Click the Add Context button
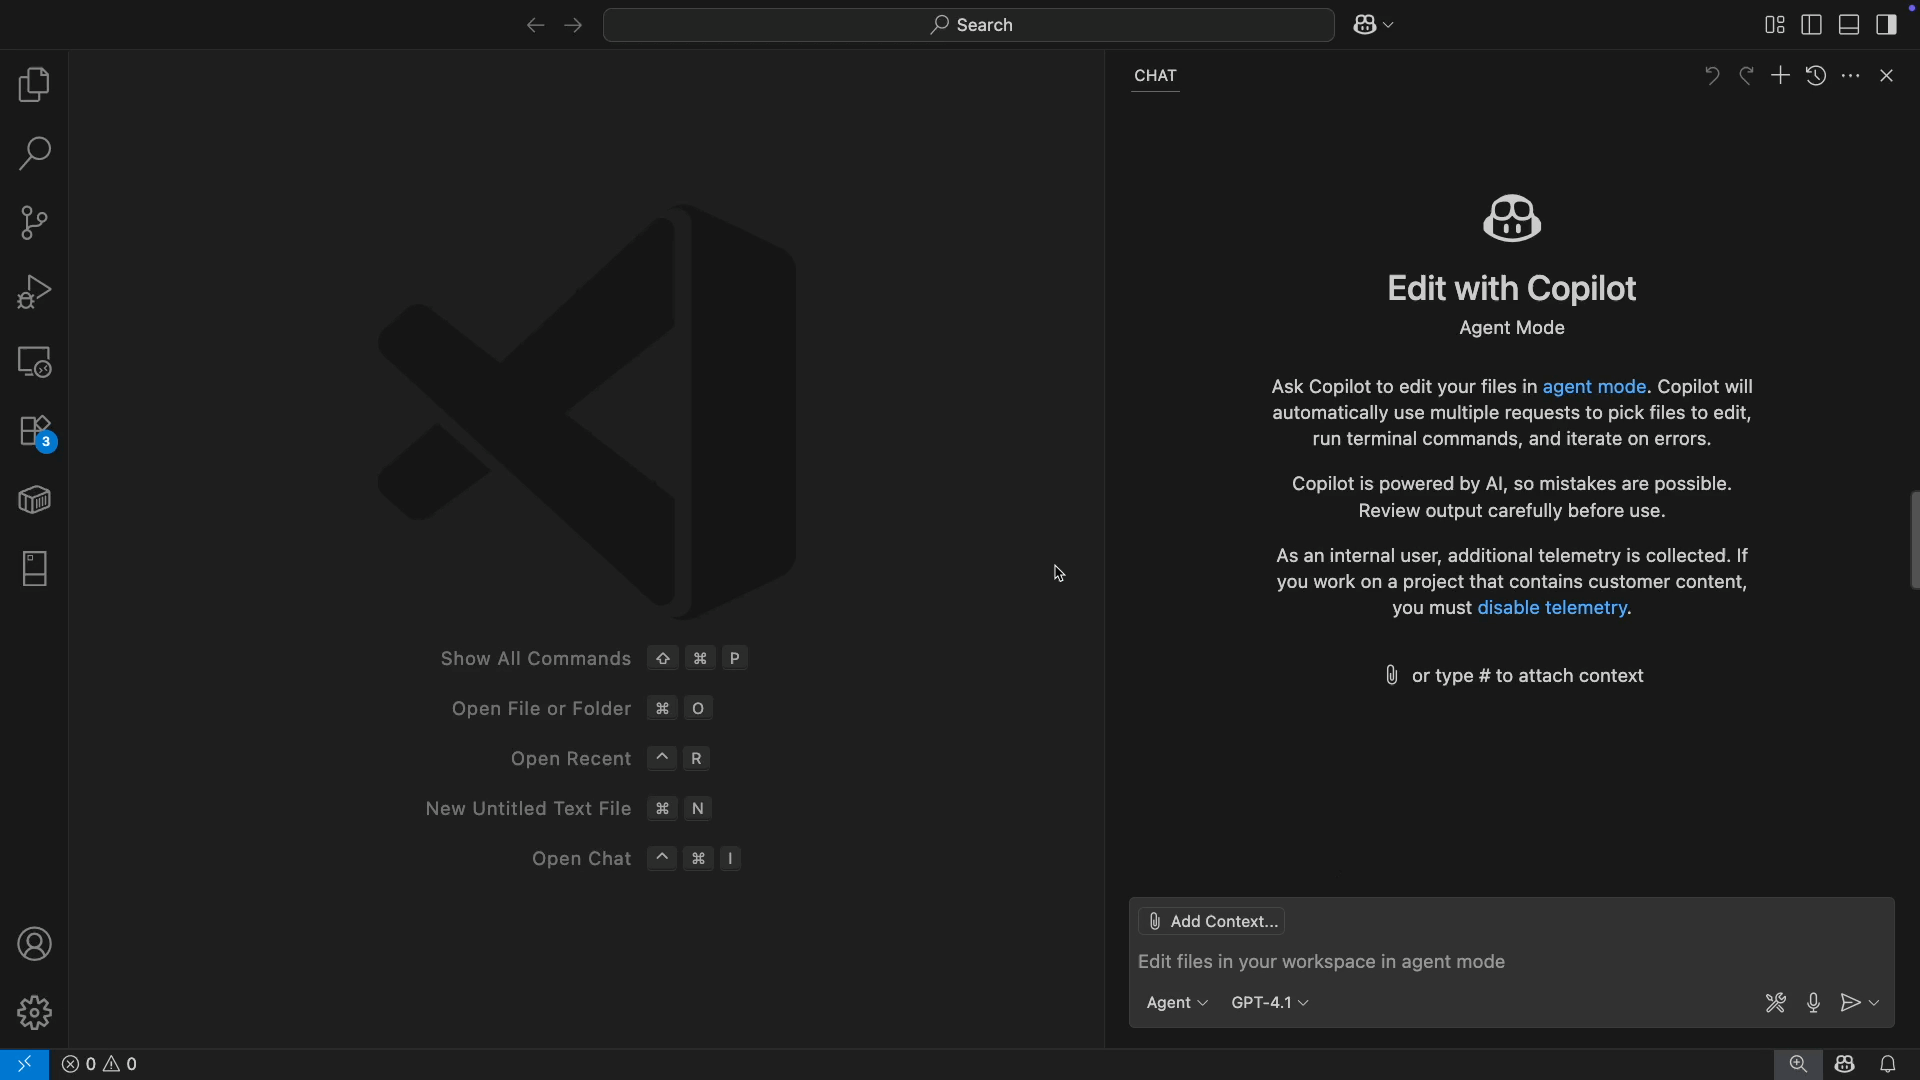 coord(1212,922)
